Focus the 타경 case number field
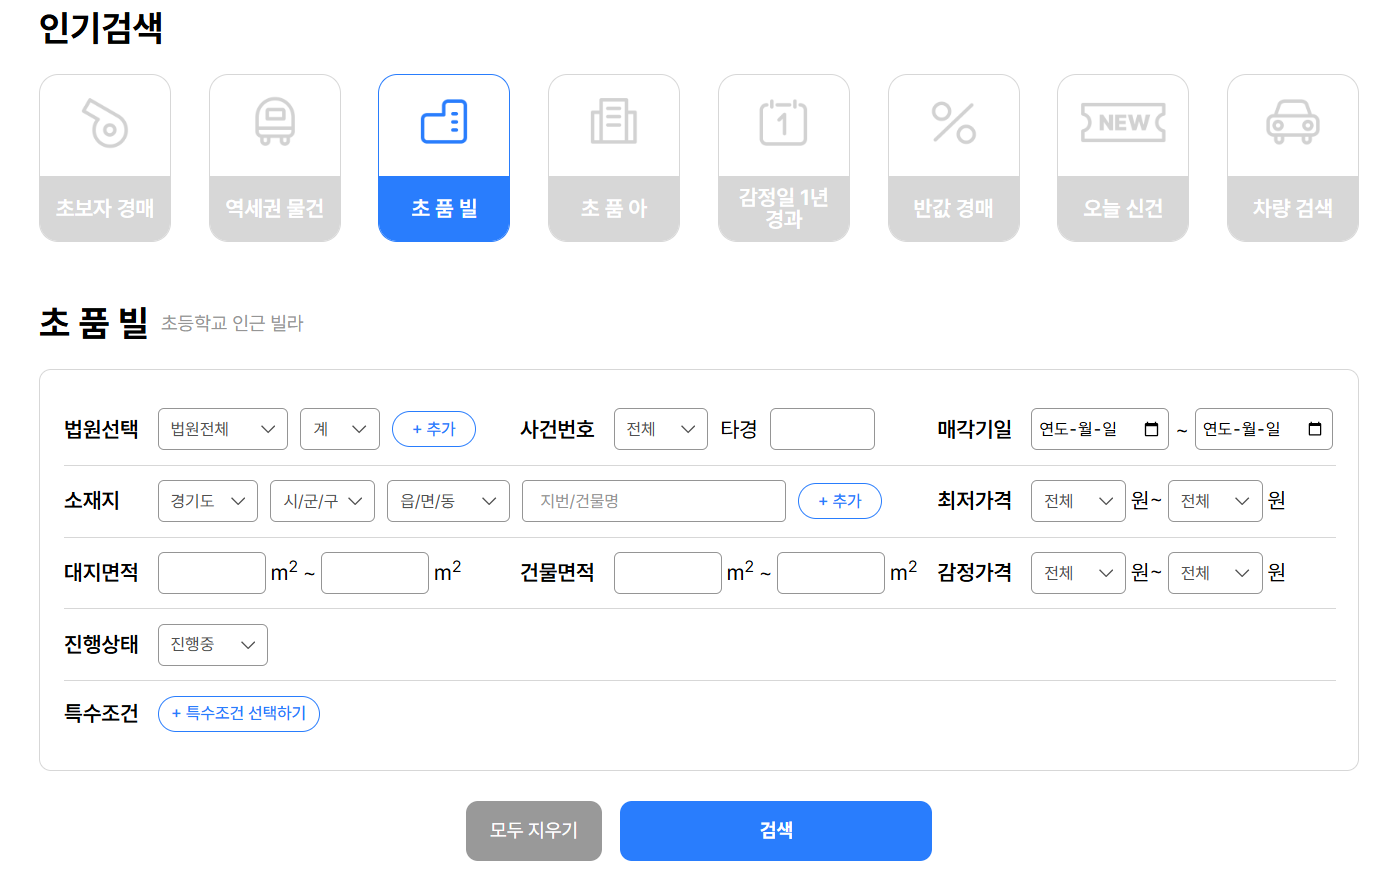1387x886 pixels. [822, 429]
